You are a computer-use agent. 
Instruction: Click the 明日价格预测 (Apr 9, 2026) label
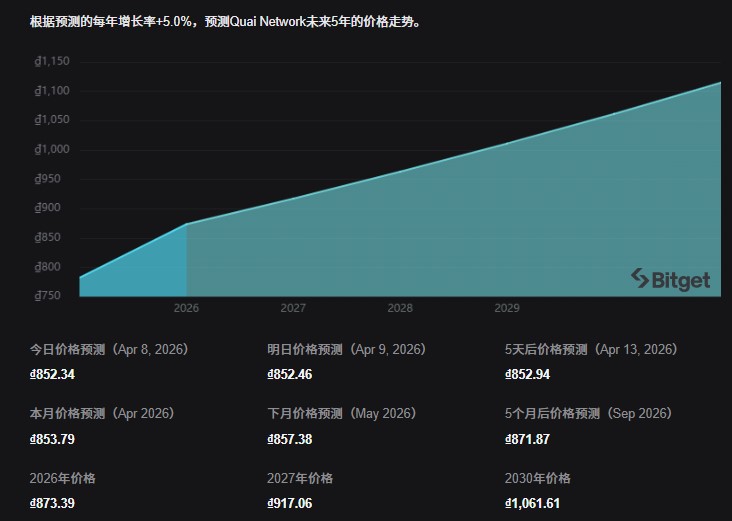pos(347,350)
